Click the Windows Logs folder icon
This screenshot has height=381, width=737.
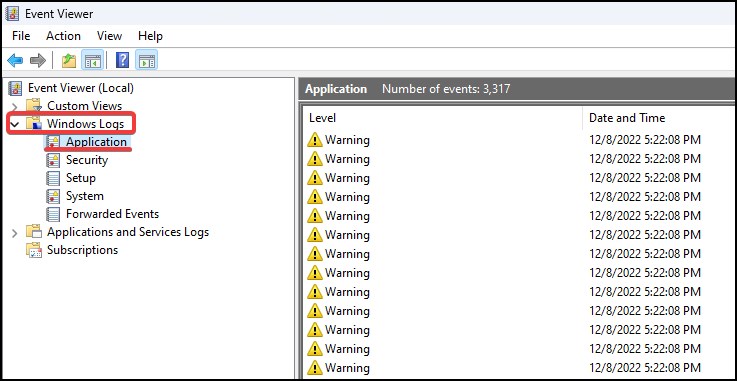coord(34,124)
